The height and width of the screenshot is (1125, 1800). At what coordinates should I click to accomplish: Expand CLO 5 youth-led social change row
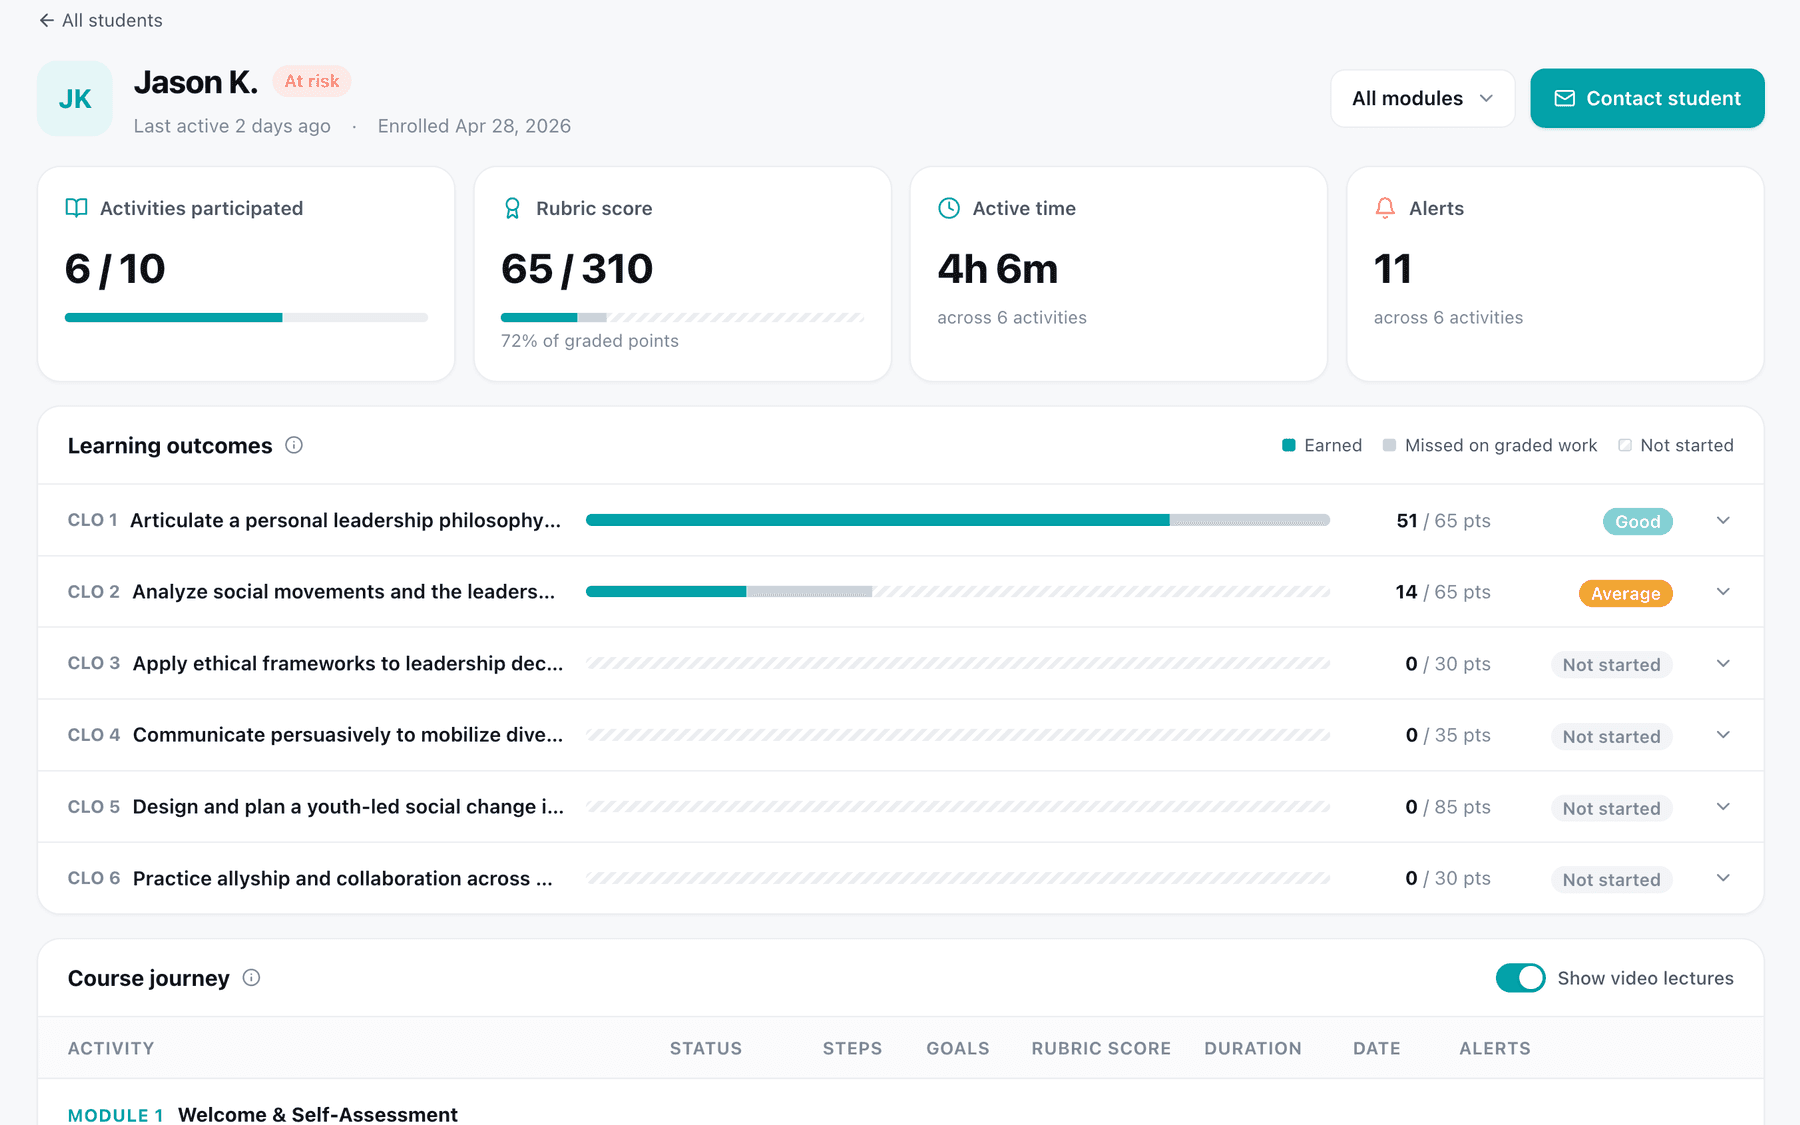[x=1723, y=807]
